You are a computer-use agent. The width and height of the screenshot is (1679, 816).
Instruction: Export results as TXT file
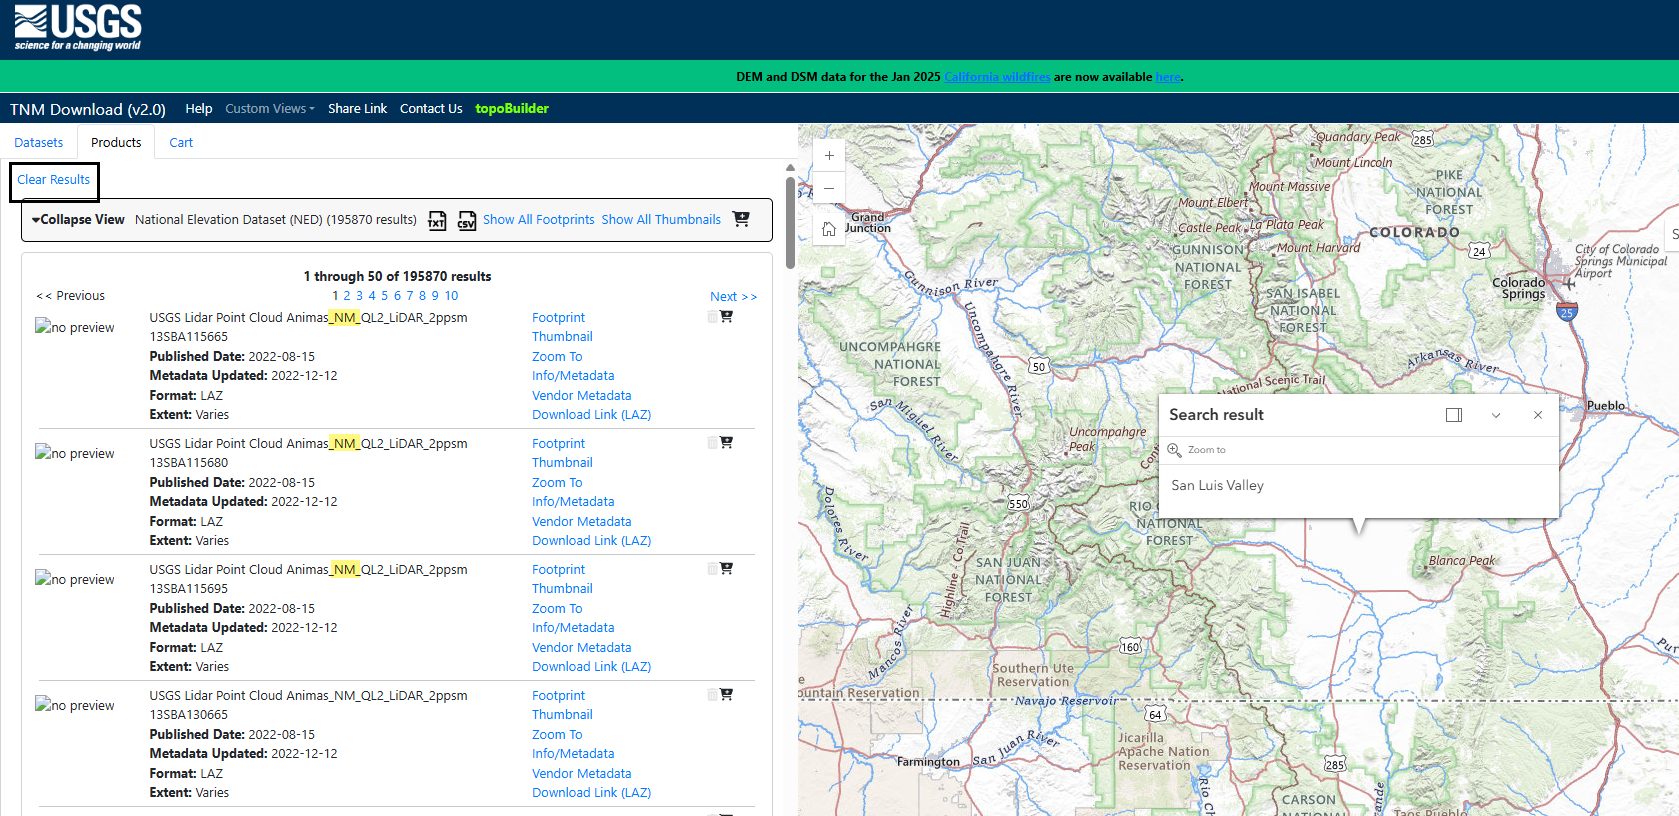point(437,220)
